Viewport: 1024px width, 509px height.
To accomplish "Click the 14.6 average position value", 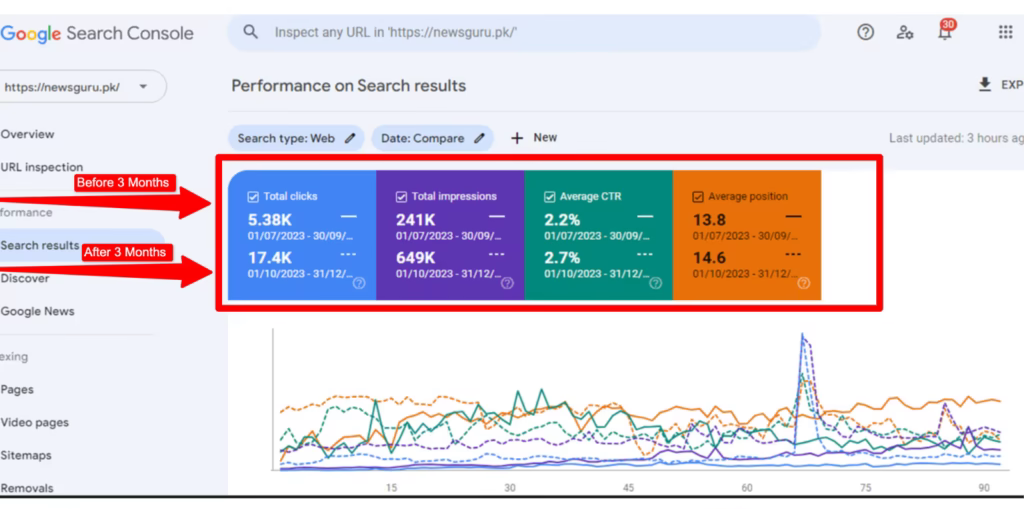I will 709,258.
